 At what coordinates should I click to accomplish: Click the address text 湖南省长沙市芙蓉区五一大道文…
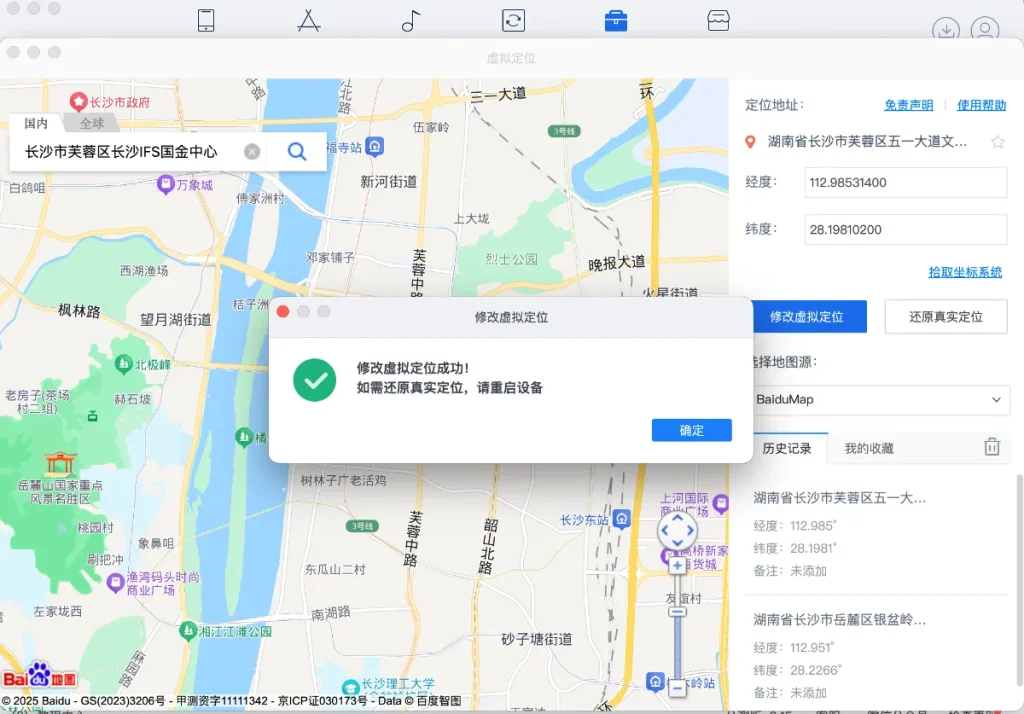tap(867, 142)
